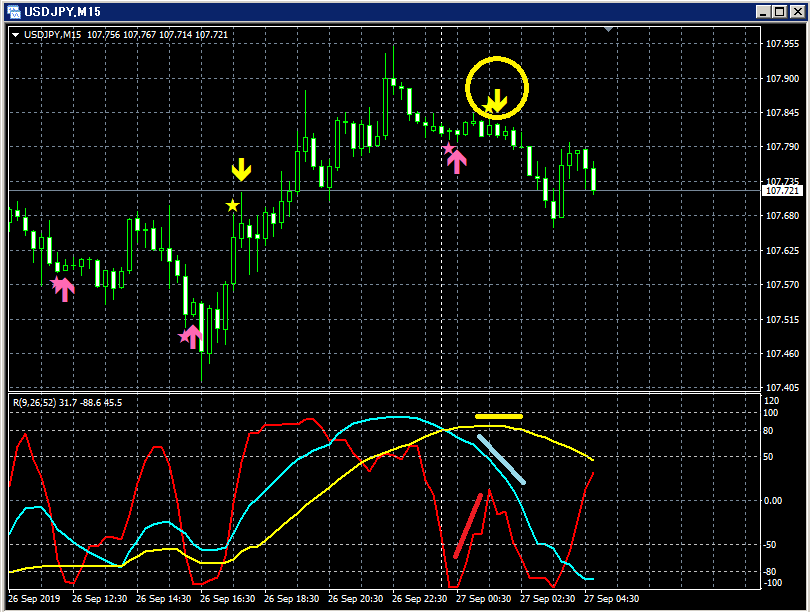Click the USDJPY,M15 window title icon
The image size is (810, 612).
tap(13, 11)
